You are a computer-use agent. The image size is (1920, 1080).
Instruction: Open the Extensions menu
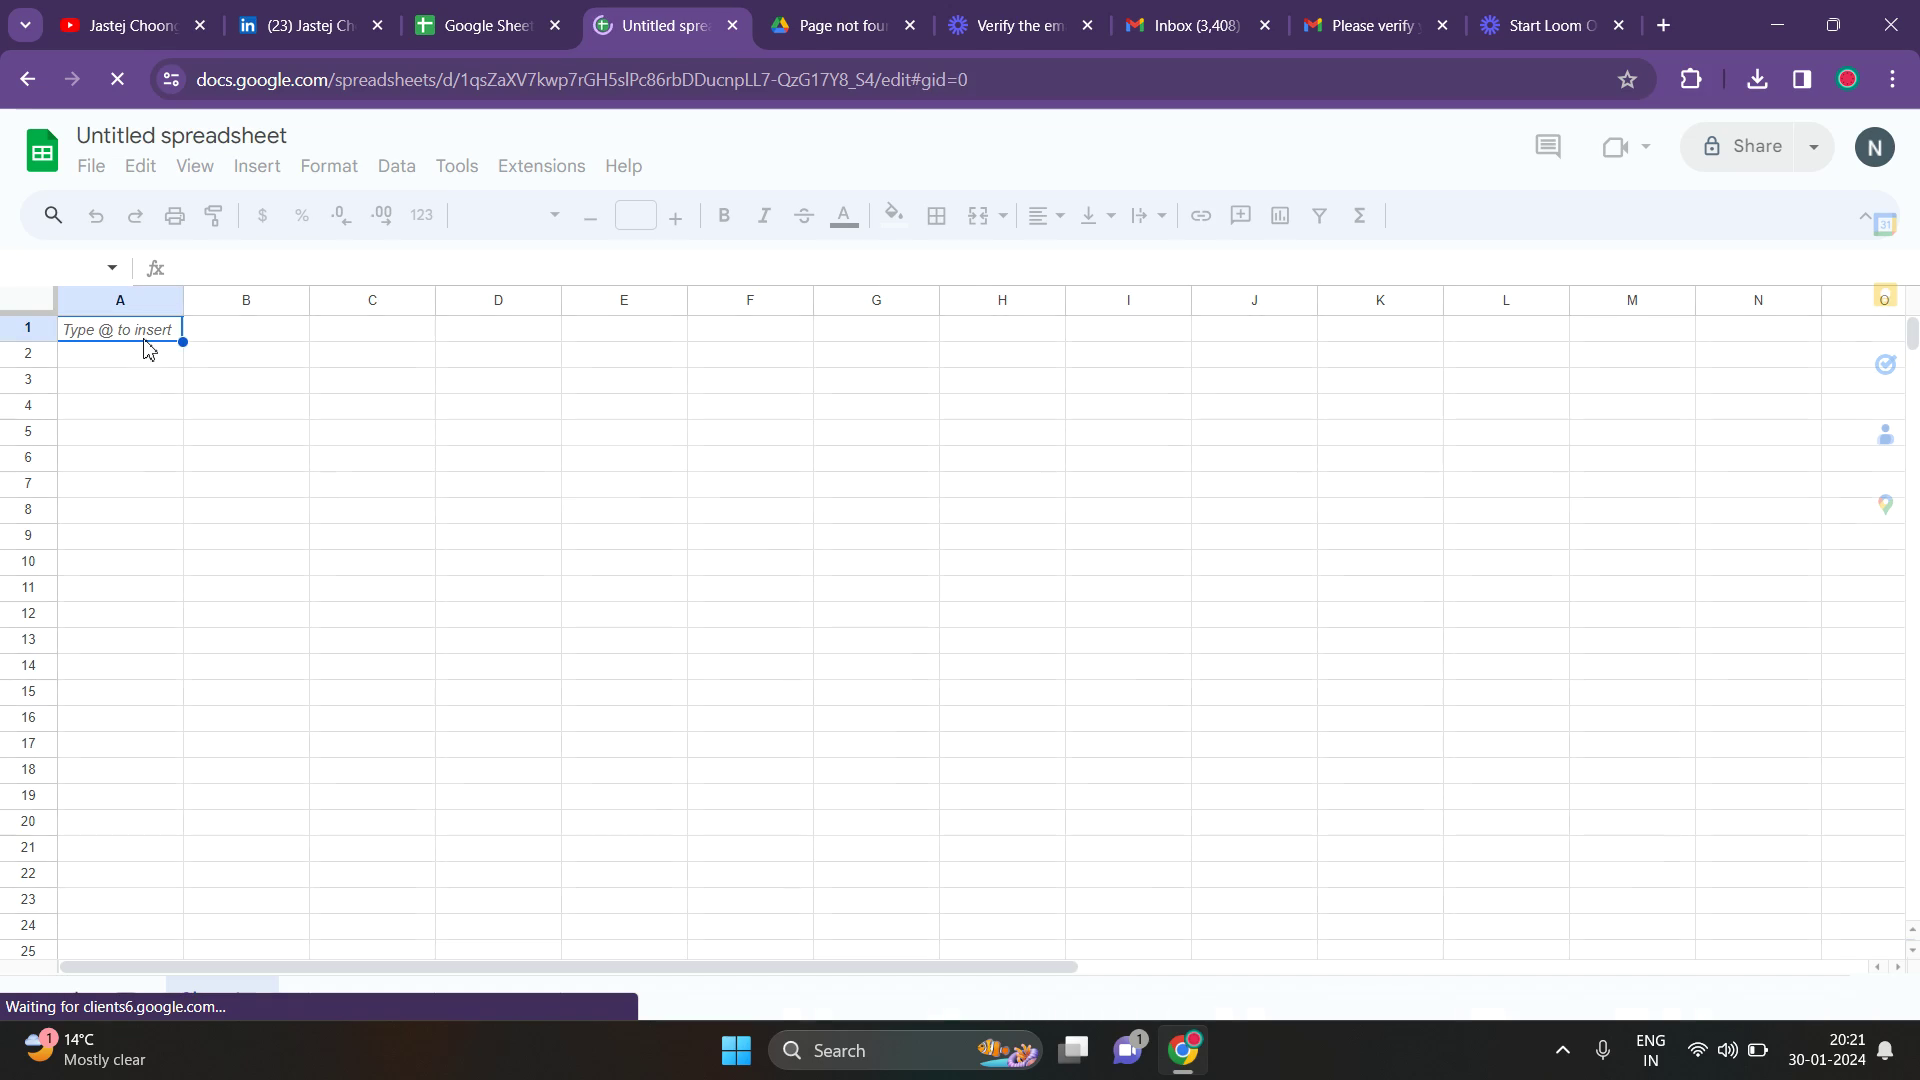point(541,166)
